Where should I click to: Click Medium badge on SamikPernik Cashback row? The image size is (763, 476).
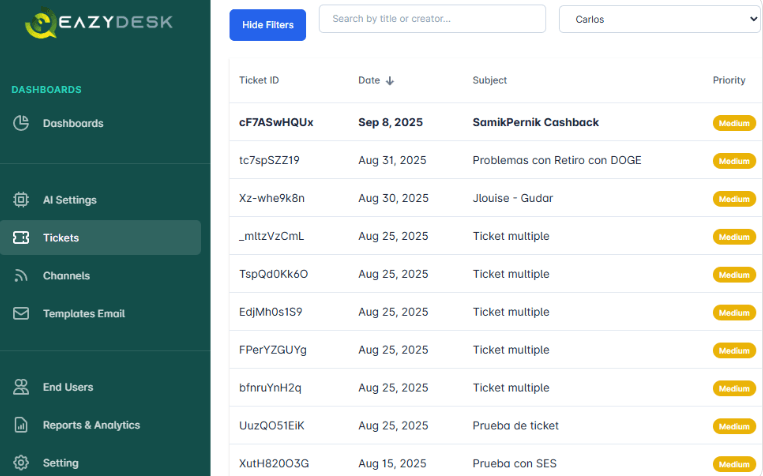tap(734, 123)
